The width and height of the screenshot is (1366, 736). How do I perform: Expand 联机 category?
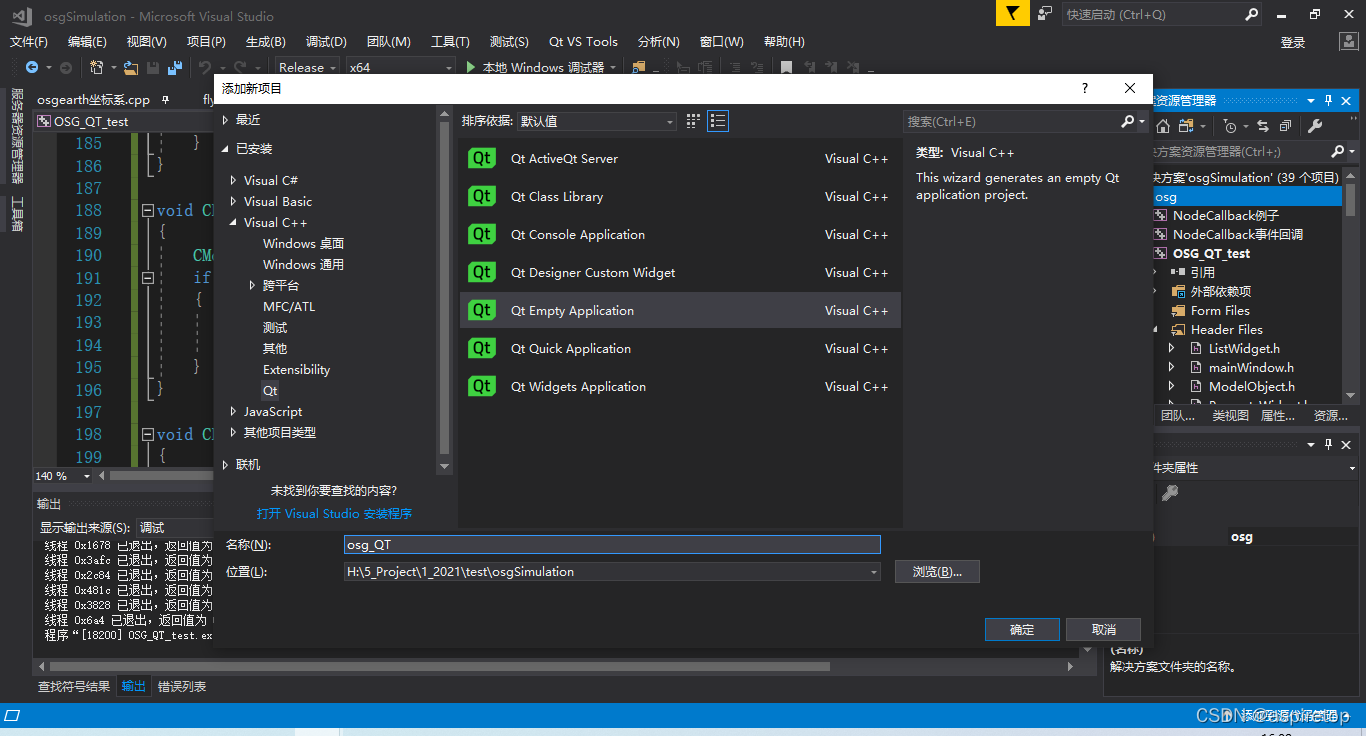(225, 465)
